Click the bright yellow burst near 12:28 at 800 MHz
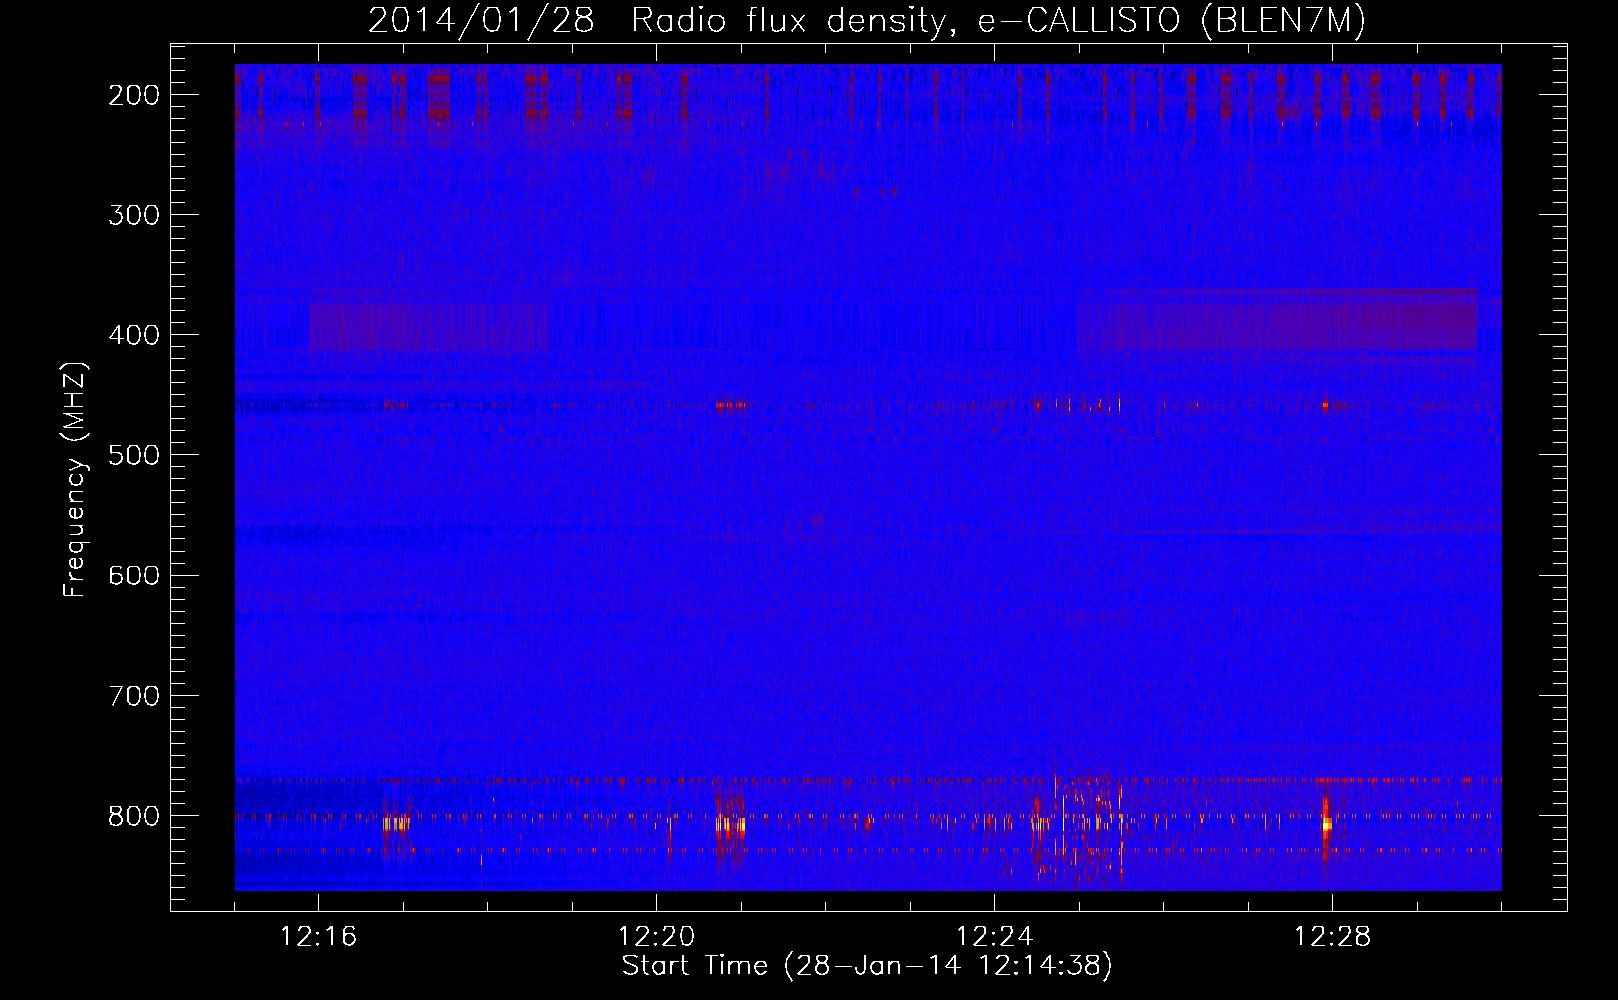The height and width of the screenshot is (1000, 1618). (1327, 825)
